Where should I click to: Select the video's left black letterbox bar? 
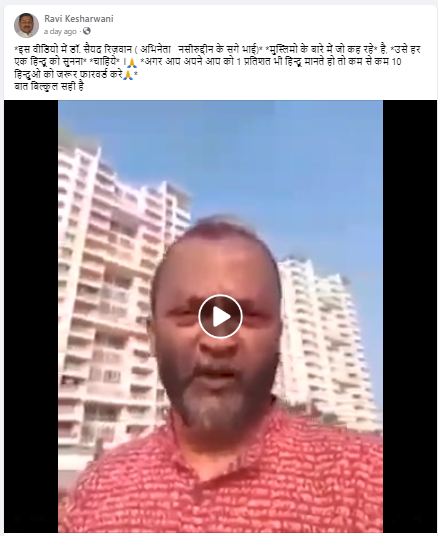point(31,316)
